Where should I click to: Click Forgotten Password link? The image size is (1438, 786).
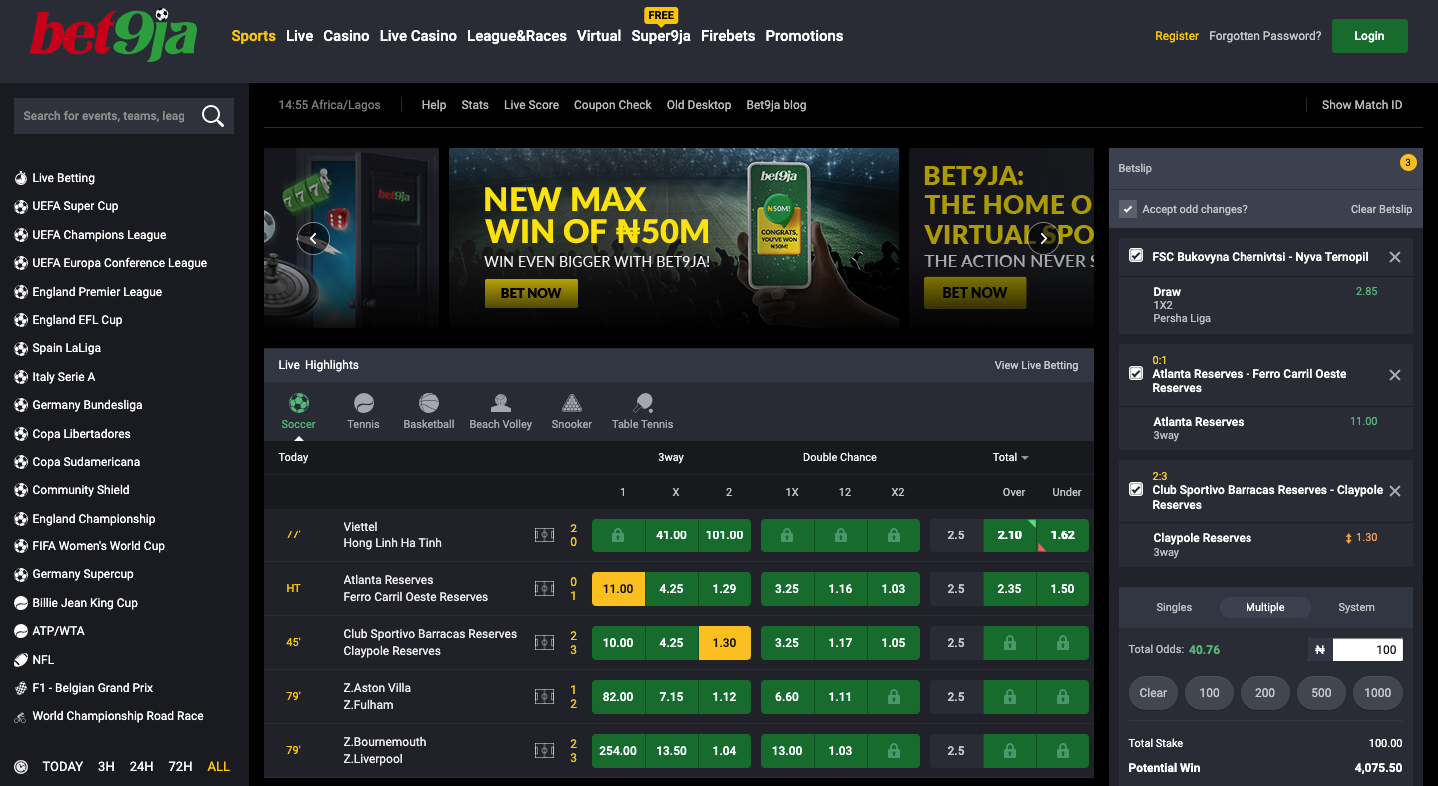pyautogui.click(x=1265, y=36)
